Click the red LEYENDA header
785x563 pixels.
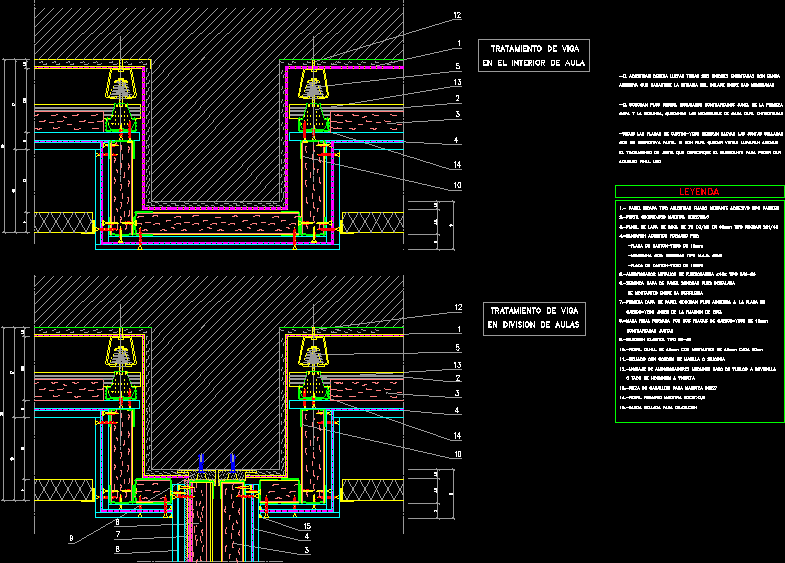pos(699,191)
